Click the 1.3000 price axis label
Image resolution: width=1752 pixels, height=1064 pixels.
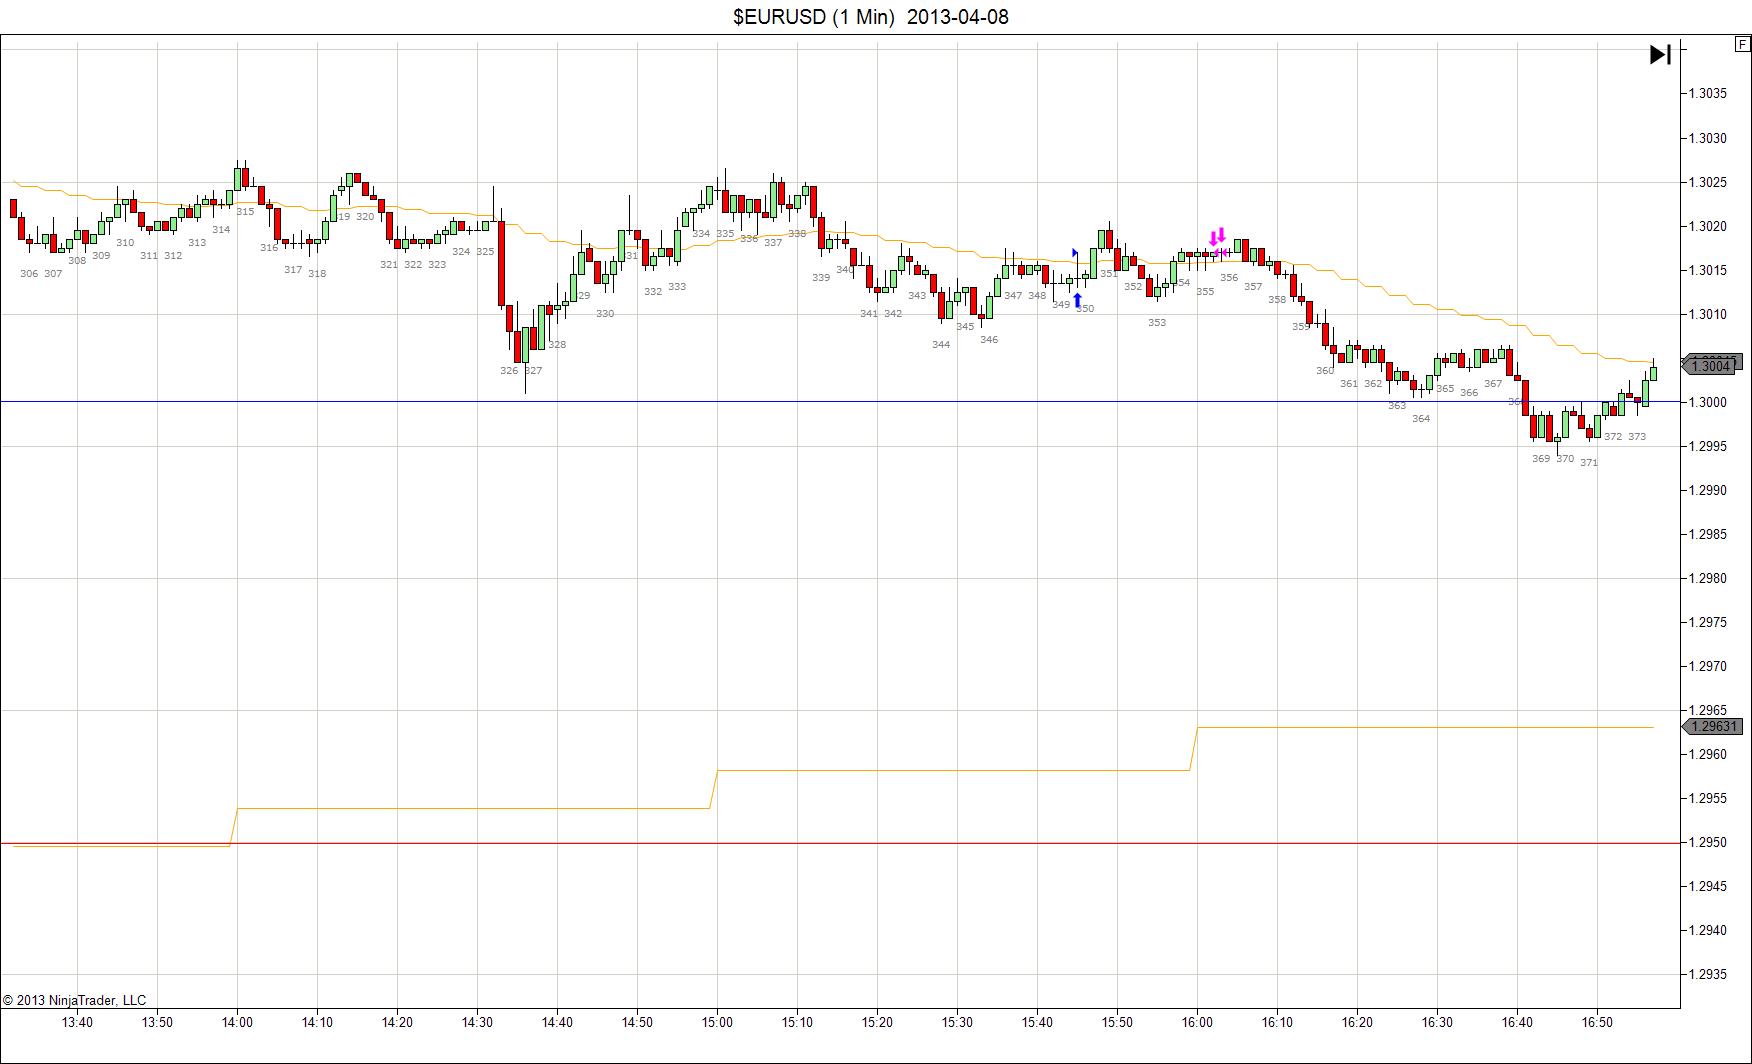[x=1708, y=402]
